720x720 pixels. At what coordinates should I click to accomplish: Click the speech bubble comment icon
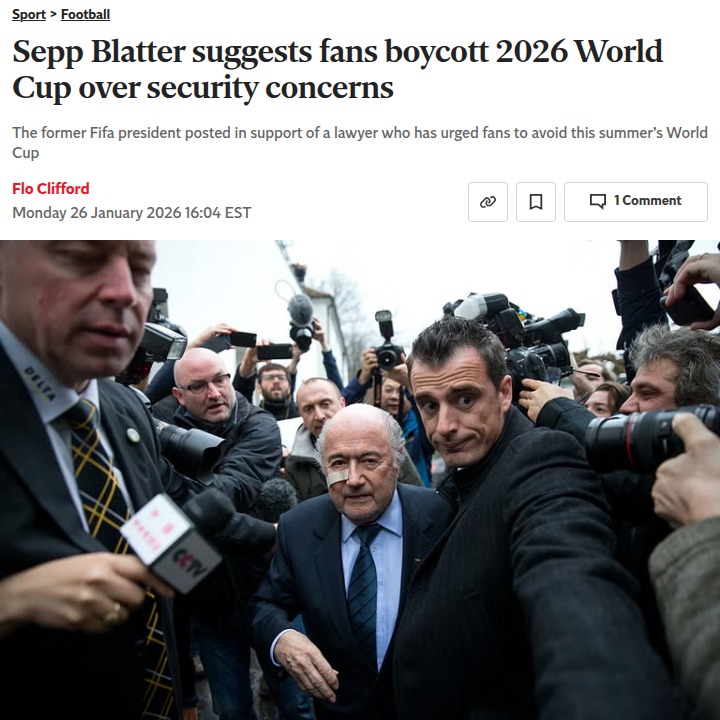597,201
